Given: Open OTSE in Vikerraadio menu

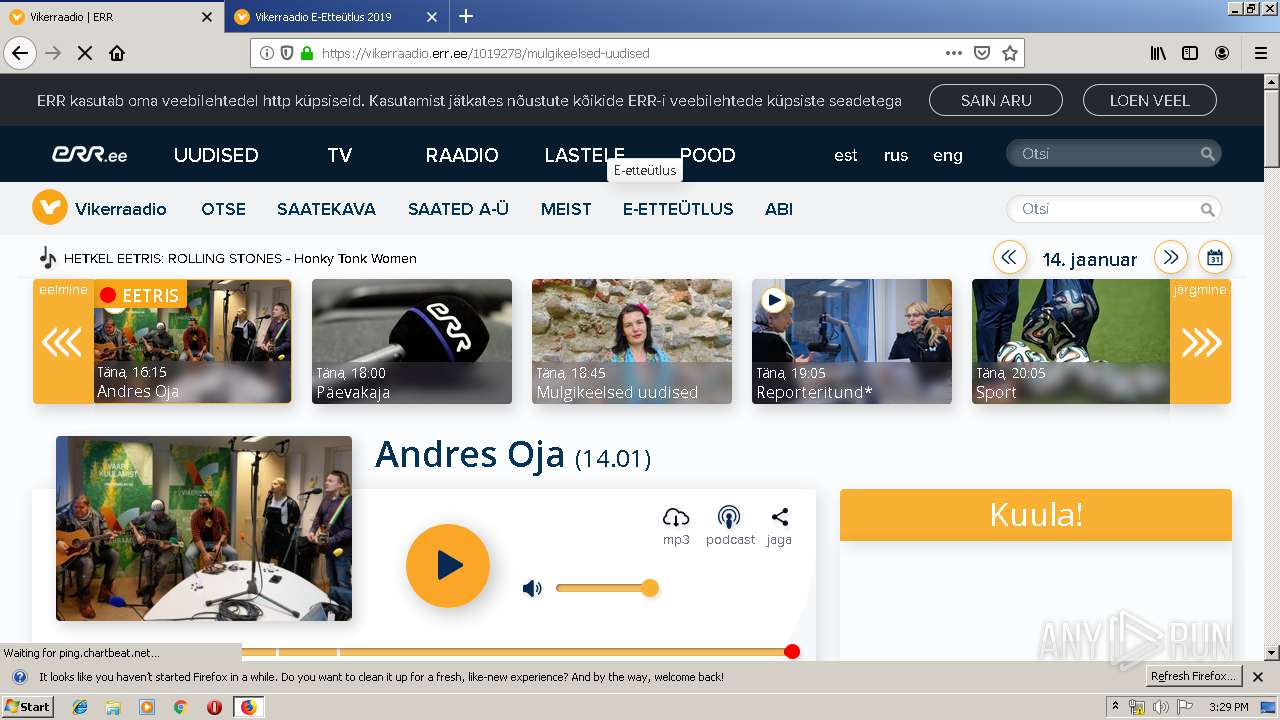Looking at the screenshot, I should click(x=224, y=209).
